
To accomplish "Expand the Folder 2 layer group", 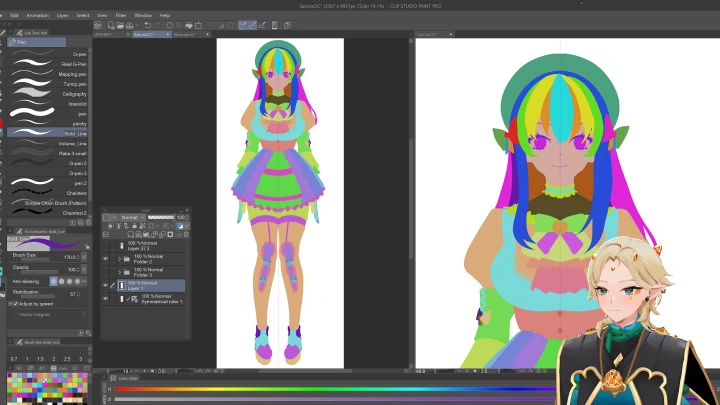I will pos(119,259).
